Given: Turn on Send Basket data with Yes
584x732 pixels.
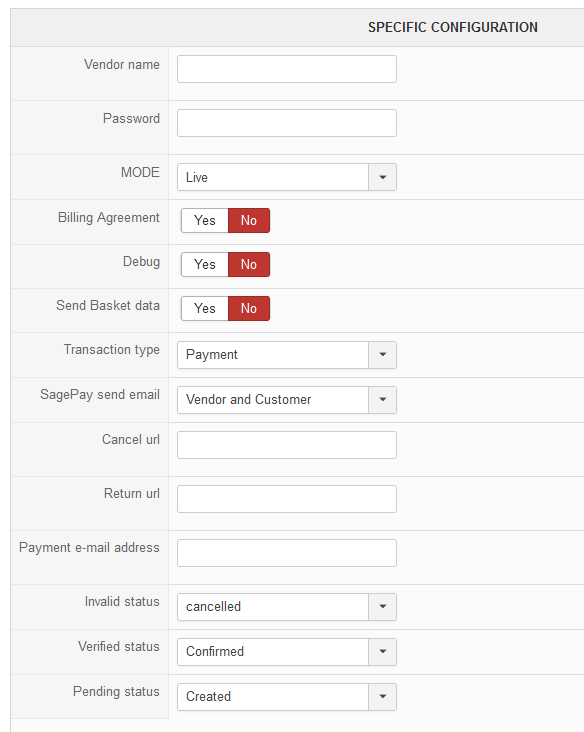Looking at the screenshot, I should [205, 309].
